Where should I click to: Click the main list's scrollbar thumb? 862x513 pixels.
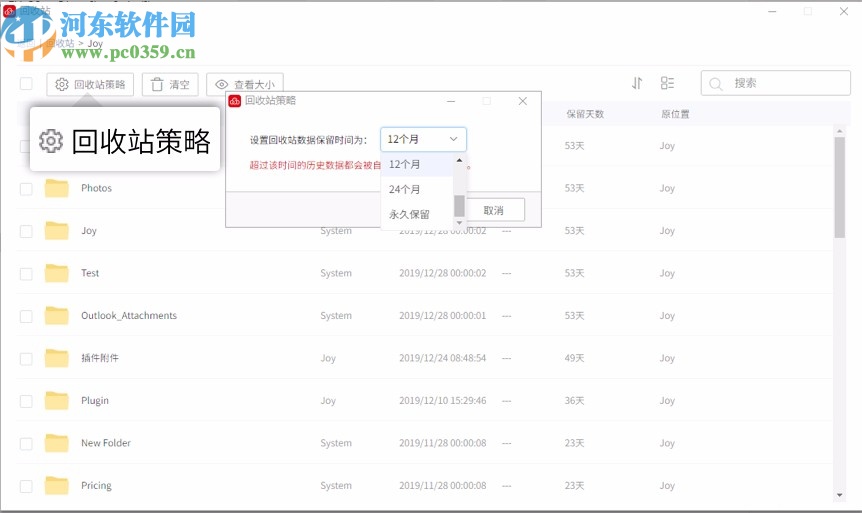click(x=839, y=187)
